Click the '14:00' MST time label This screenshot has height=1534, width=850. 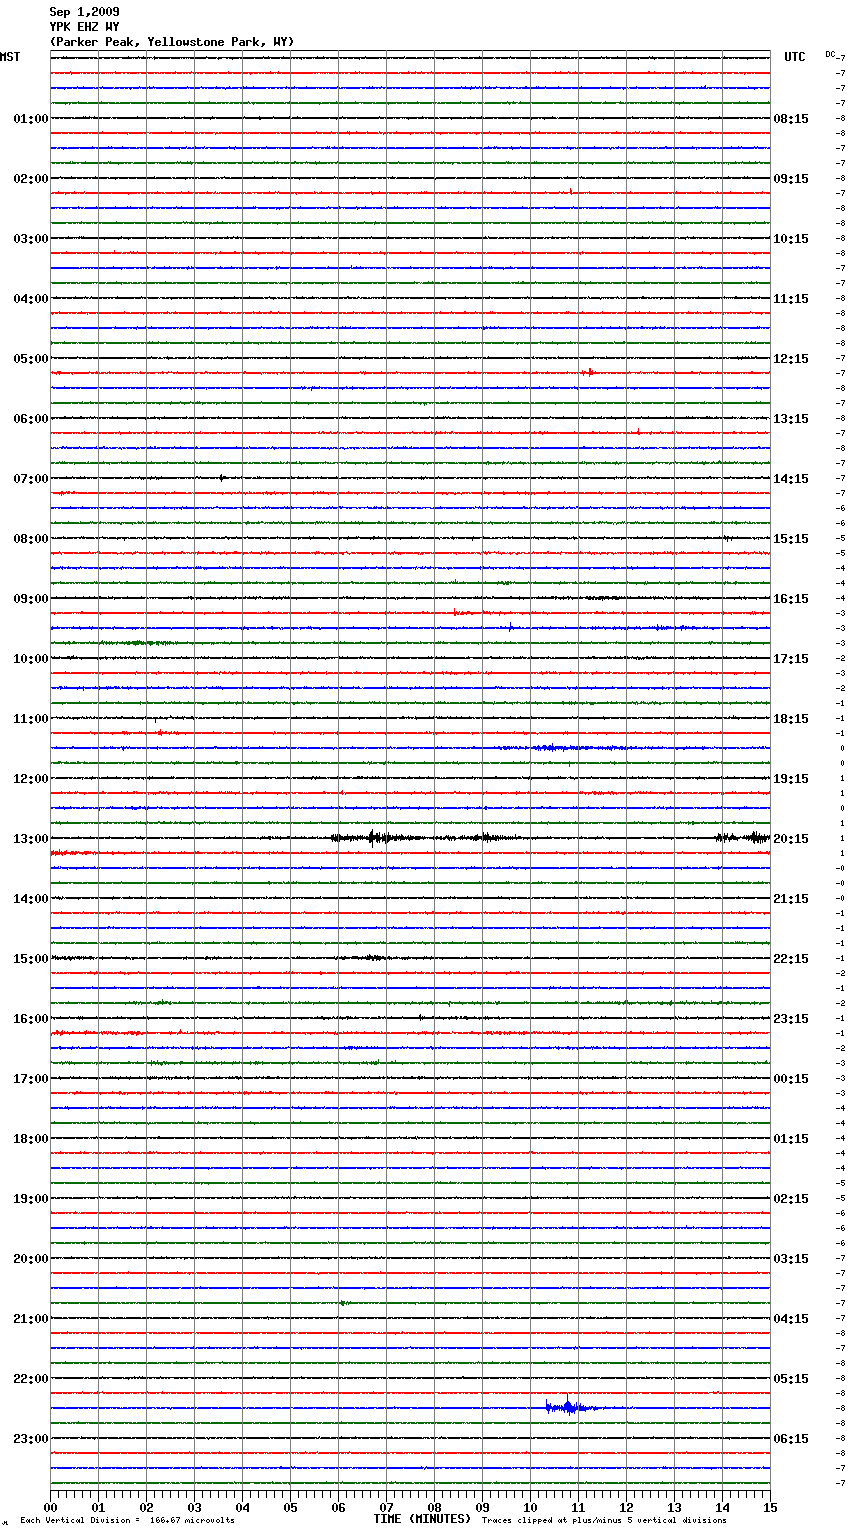coord(31,899)
